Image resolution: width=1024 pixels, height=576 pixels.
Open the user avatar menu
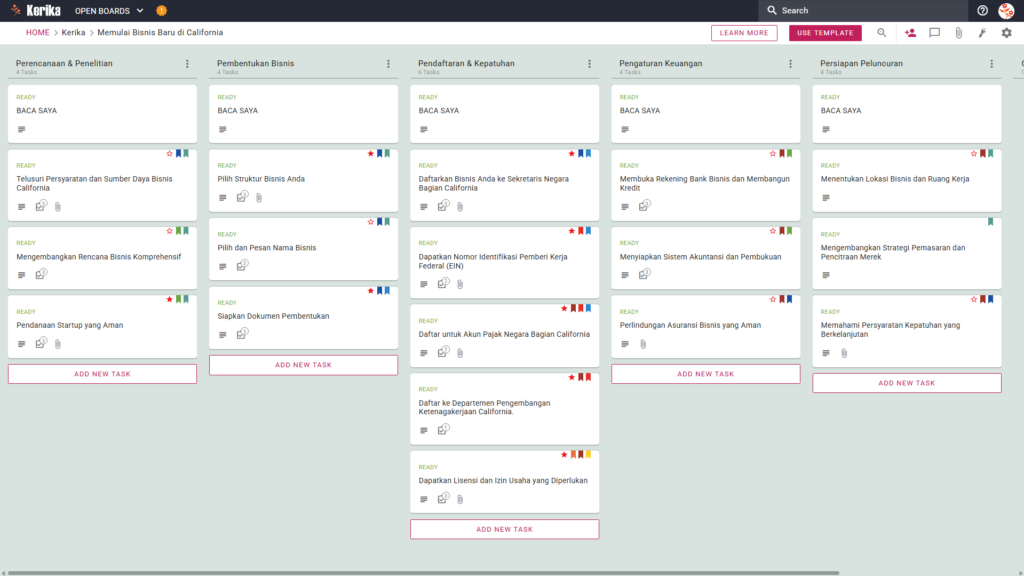tap(1006, 10)
